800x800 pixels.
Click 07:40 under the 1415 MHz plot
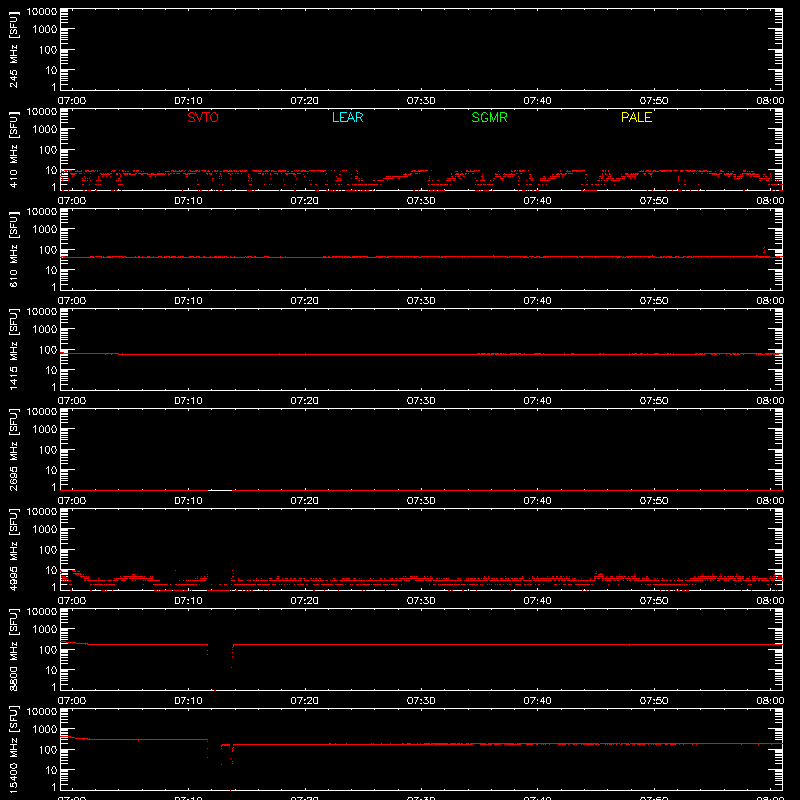pyautogui.click(x=537, y=401)
